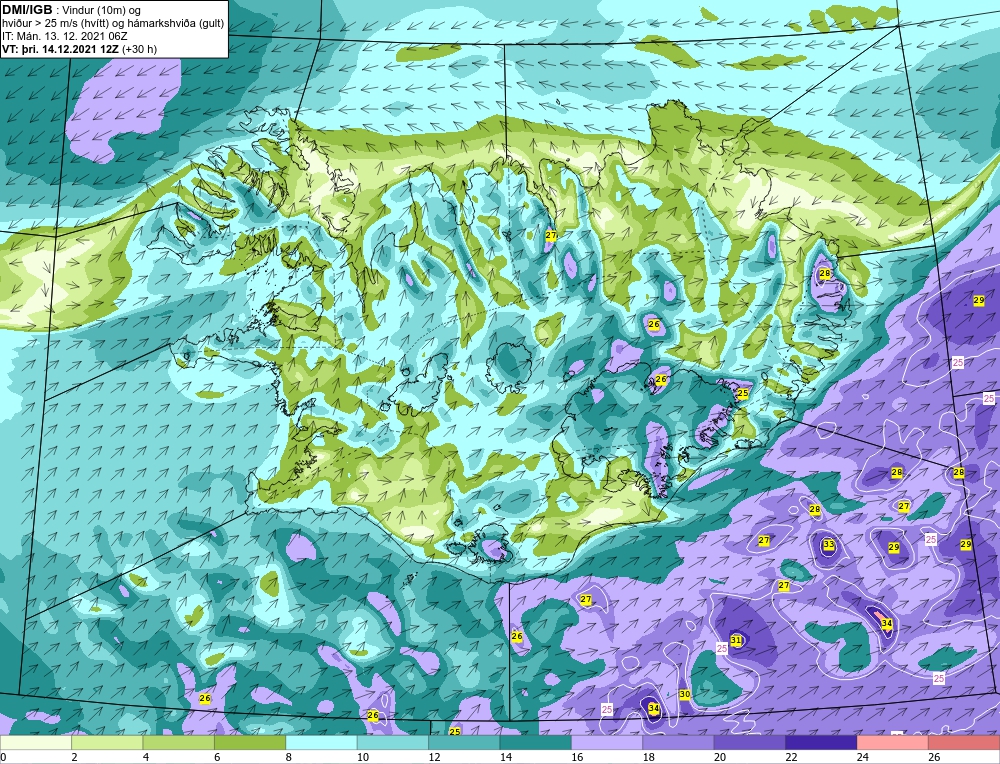1000x764 pixels.
Task: Click the 20–22 m/s violet legend swatch
Action: click(x=750, y=743)
